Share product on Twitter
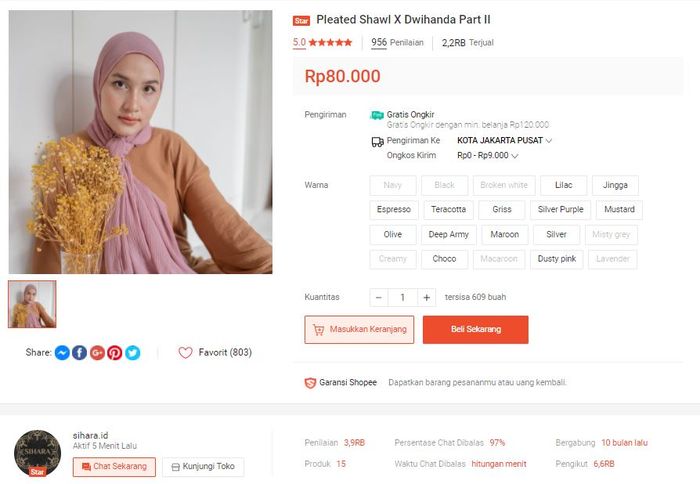The image size is (700, 484). tap(132, 353)
